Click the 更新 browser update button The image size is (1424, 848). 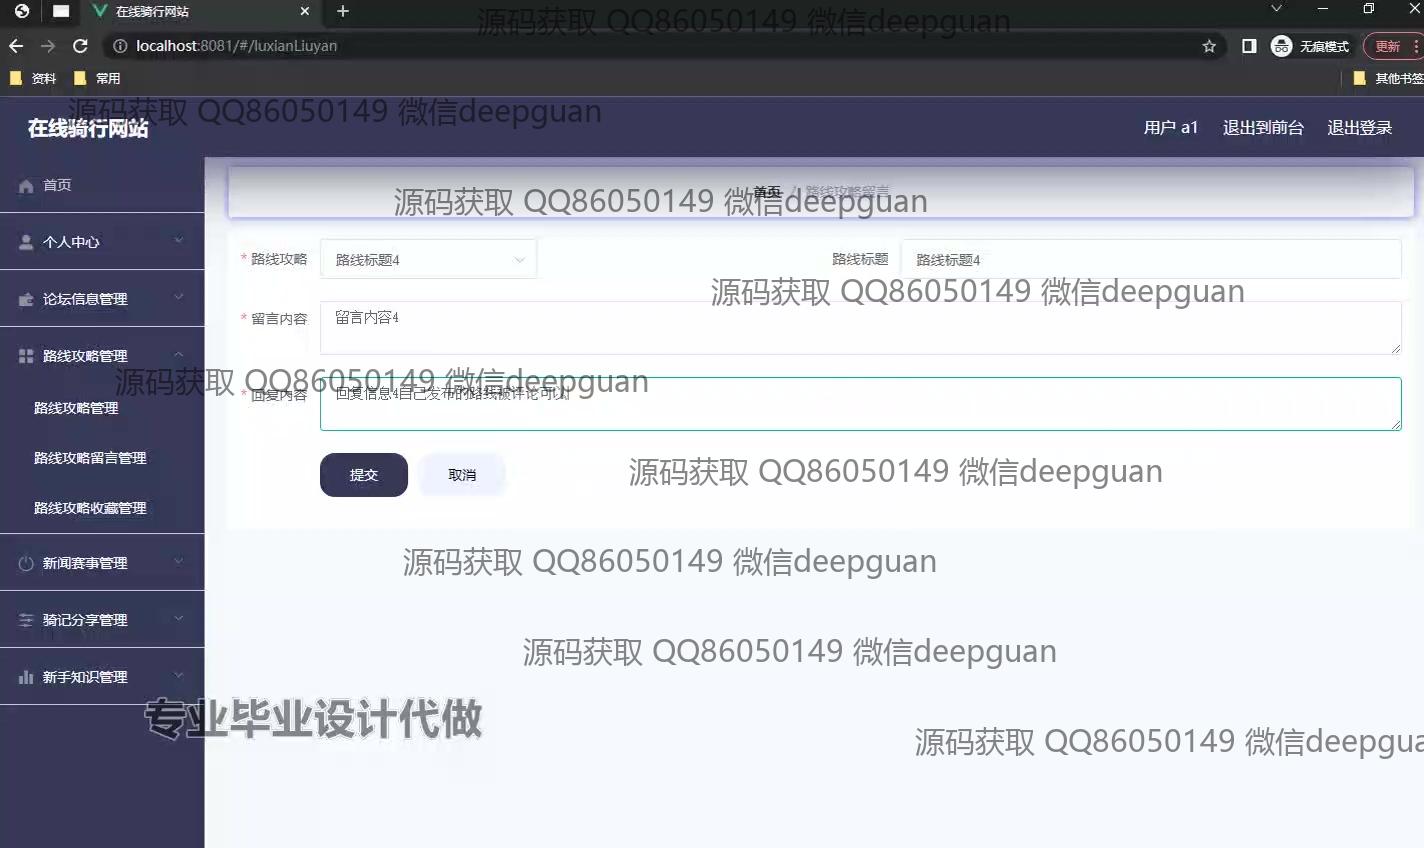click(1389, 46)
